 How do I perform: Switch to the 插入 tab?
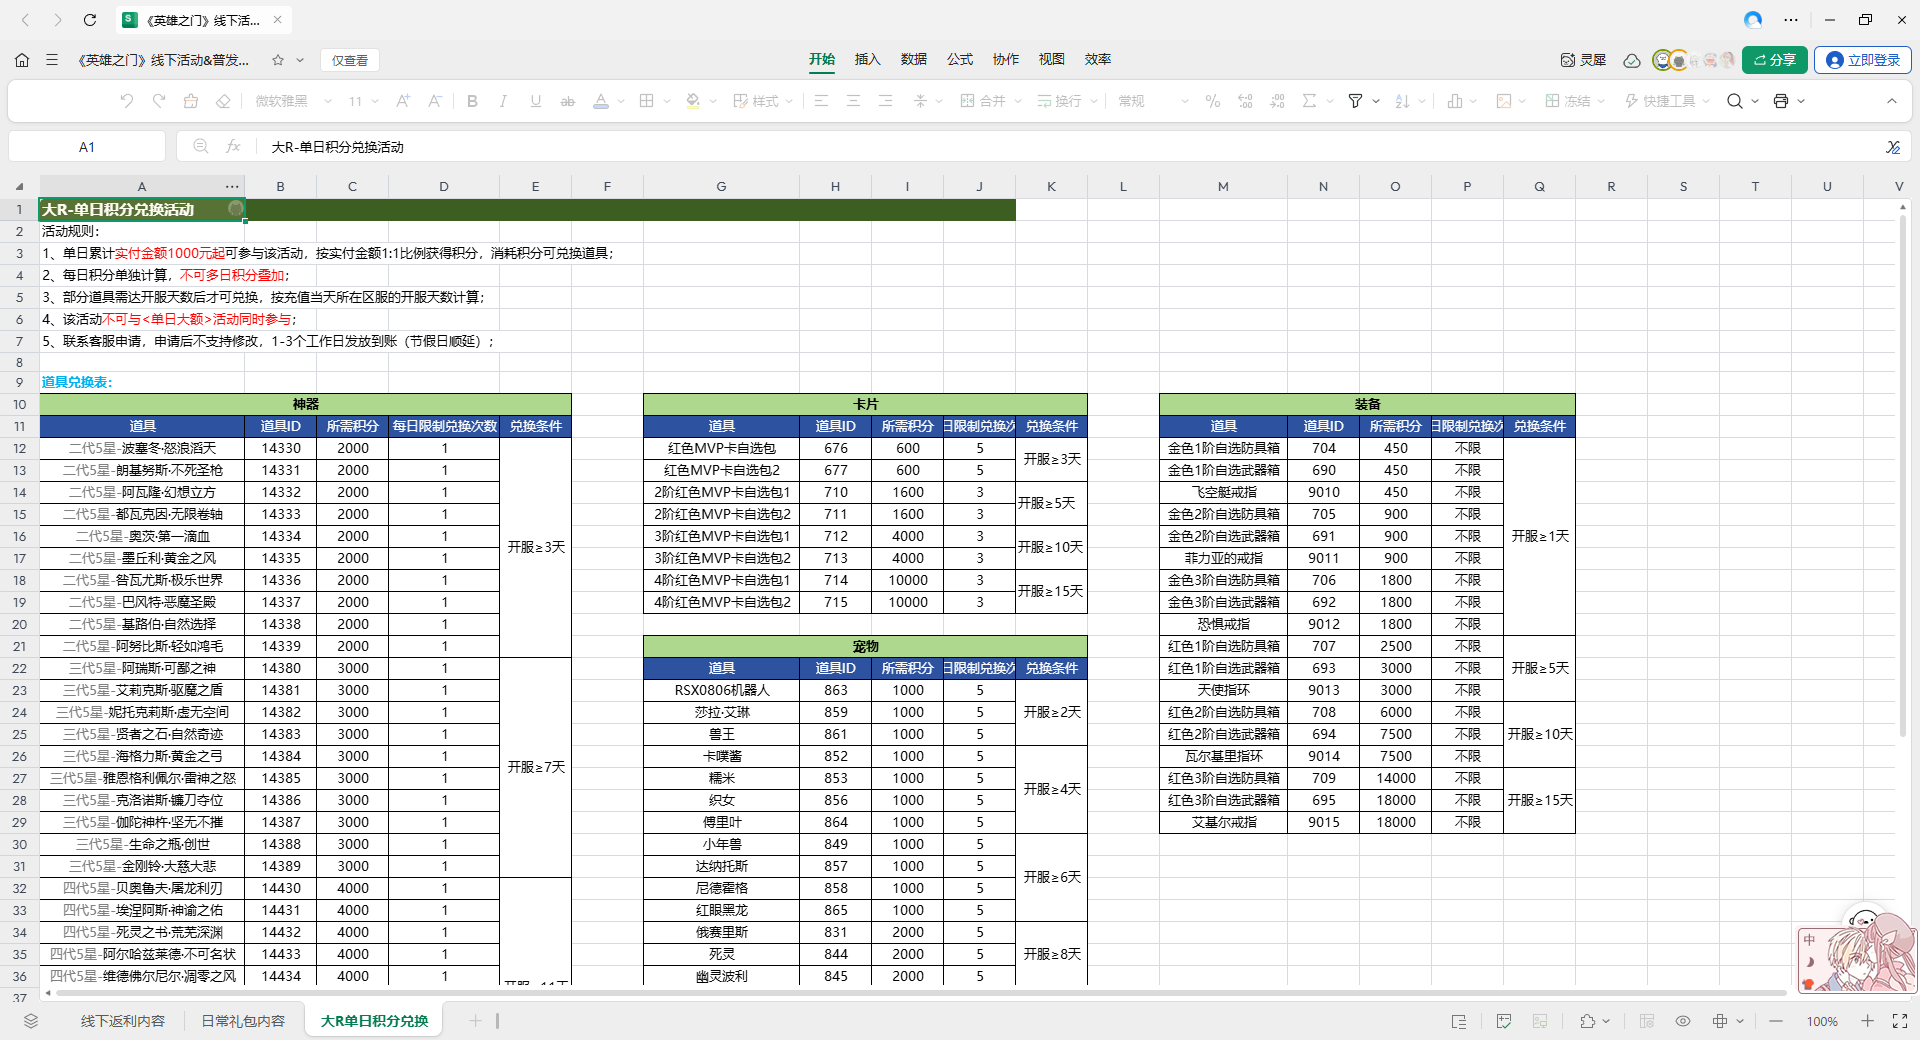coord(868,60)
